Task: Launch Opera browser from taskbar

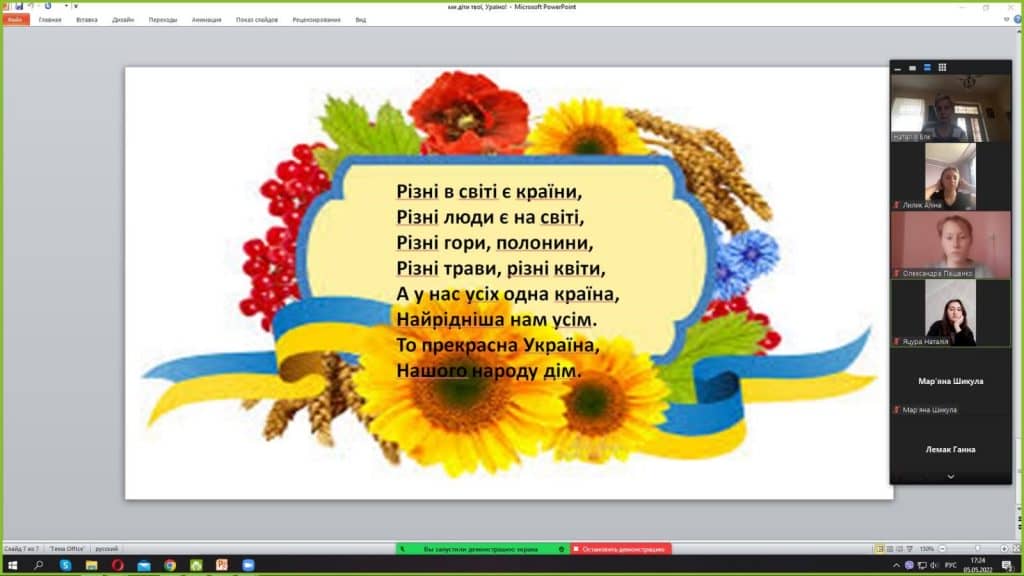Action: click(117, 565)
